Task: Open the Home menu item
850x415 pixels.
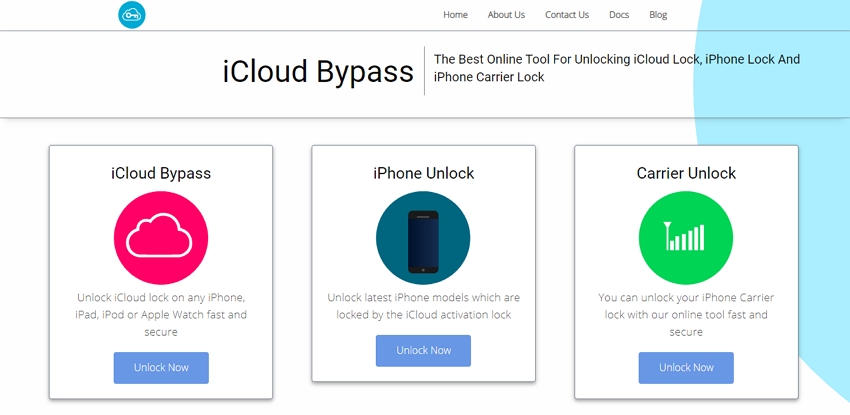Action: [455, 15]
